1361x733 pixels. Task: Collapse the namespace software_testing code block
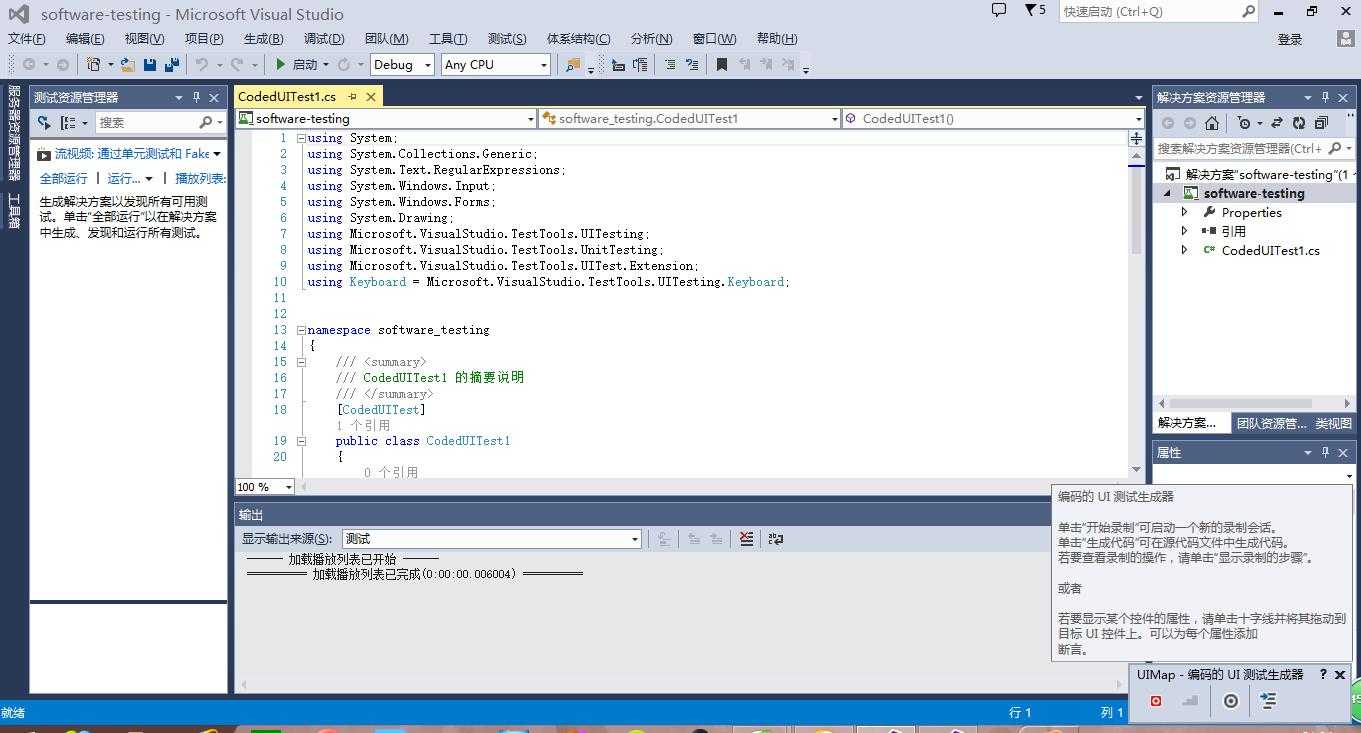pyautogui.click(x=301, y=330)
